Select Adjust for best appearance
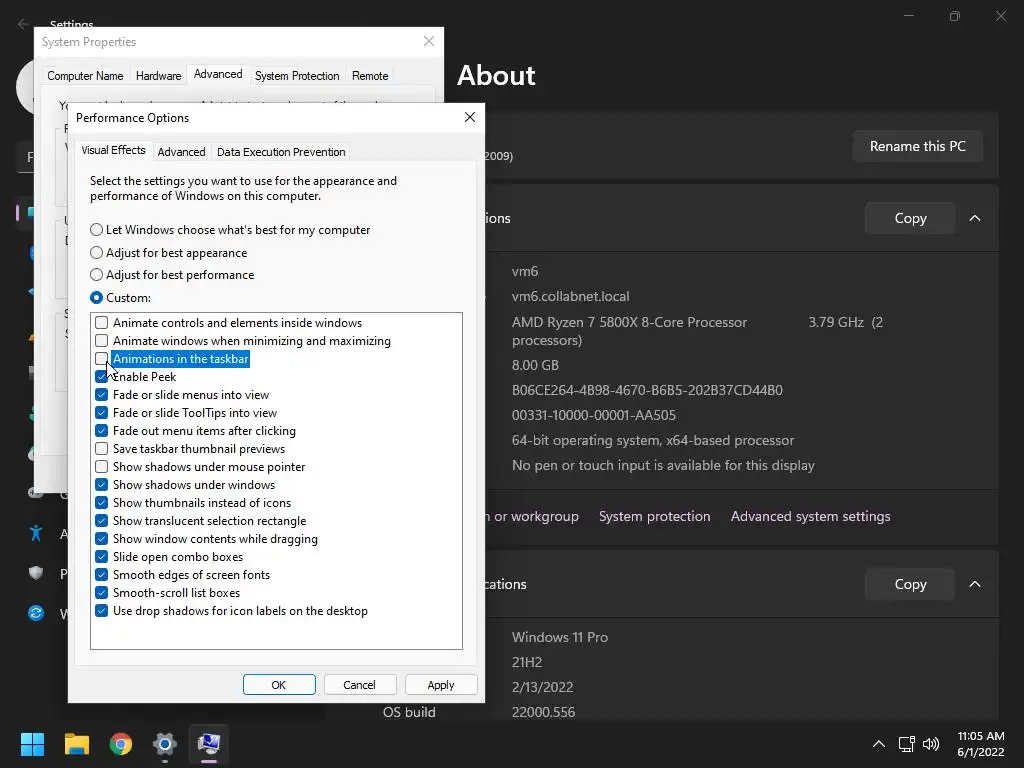 point(97,253)
